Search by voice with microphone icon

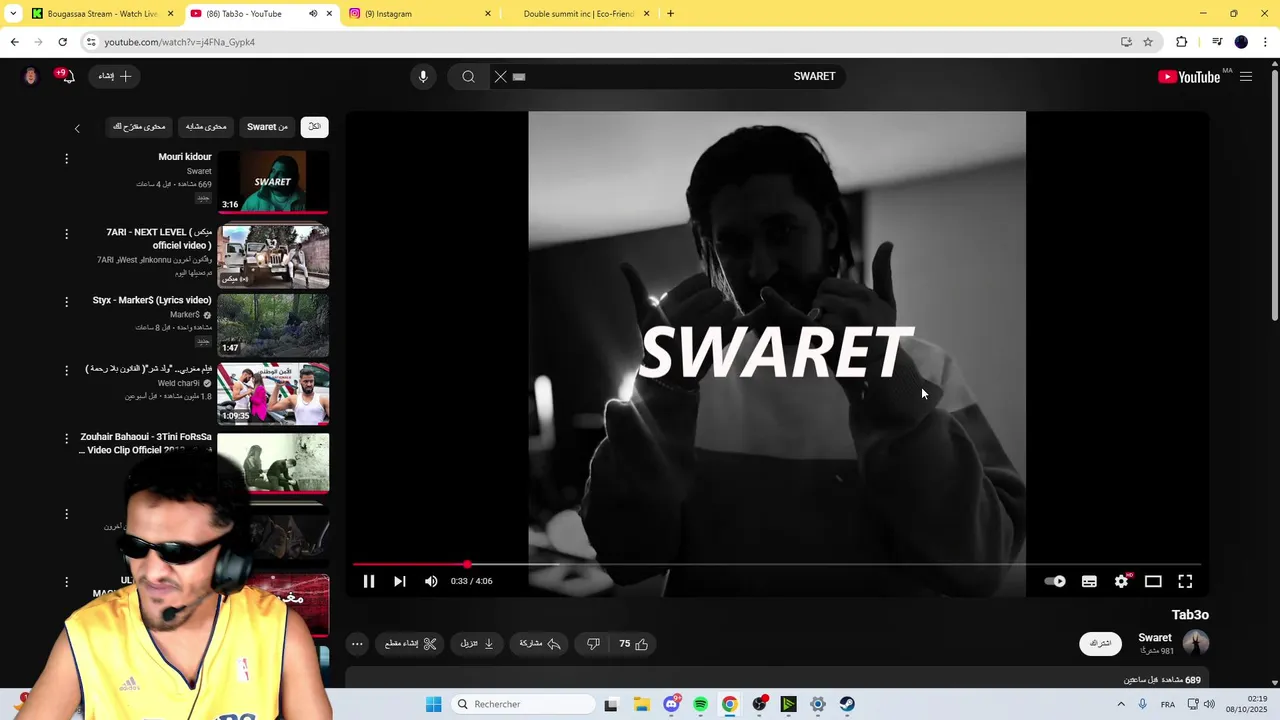(423, 77)
